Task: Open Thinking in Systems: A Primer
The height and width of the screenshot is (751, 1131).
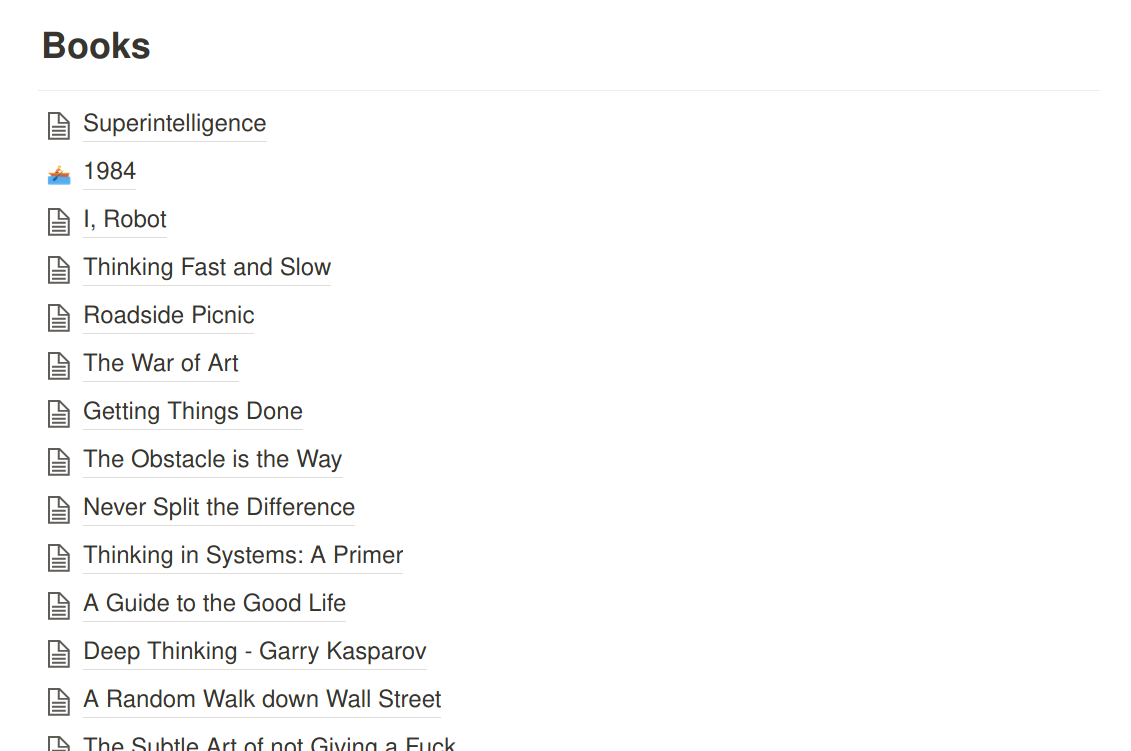Action: 243,555
